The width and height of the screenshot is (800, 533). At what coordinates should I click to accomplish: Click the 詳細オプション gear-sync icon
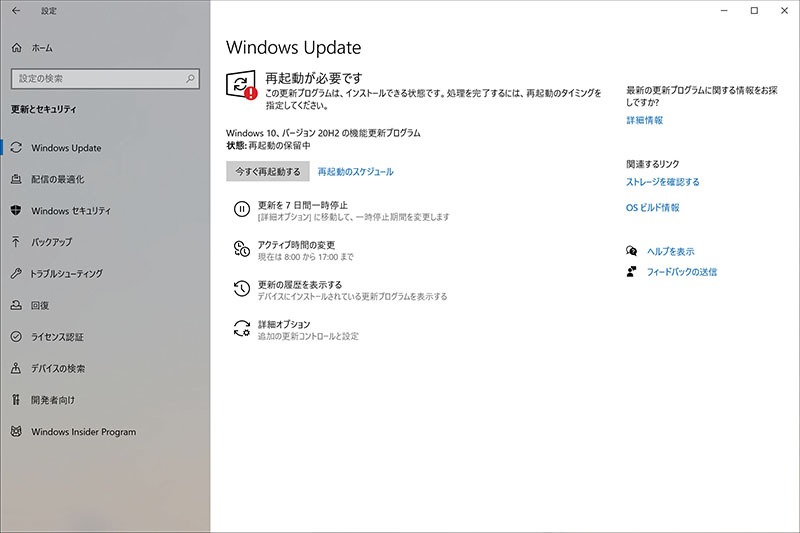point(242,328)
